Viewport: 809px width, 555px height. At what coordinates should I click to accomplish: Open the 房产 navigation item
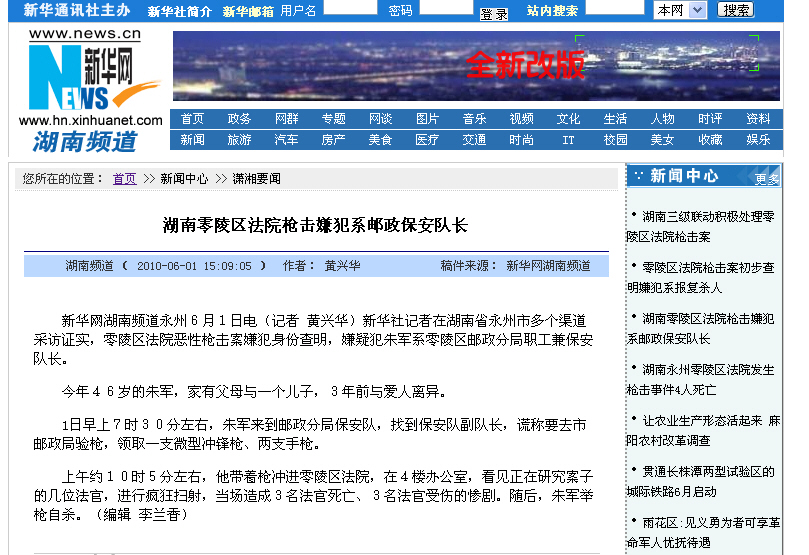[x=333, y=140]
